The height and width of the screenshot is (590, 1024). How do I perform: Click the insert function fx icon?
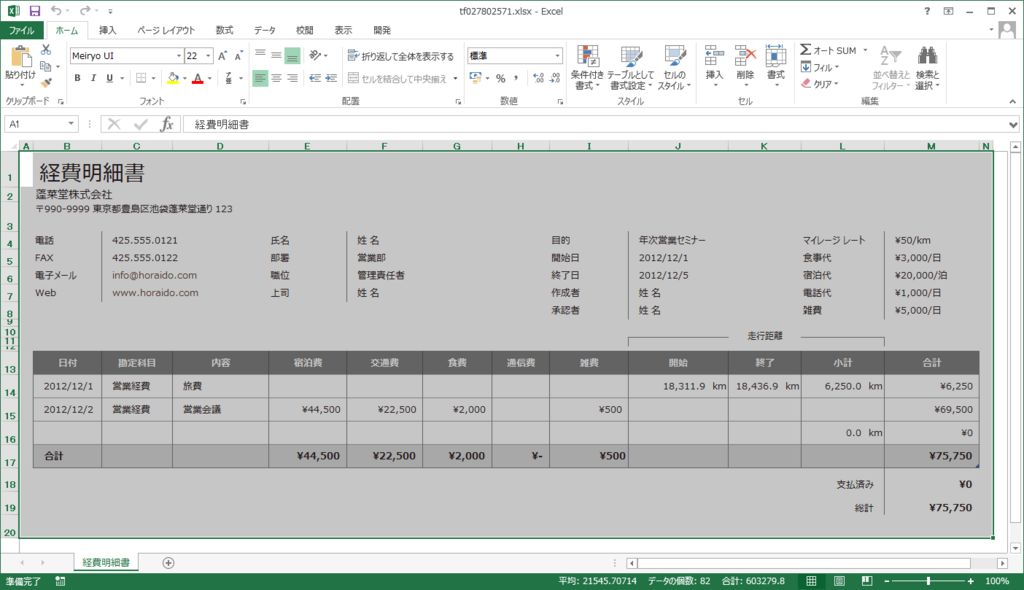(x=167, y=124)
